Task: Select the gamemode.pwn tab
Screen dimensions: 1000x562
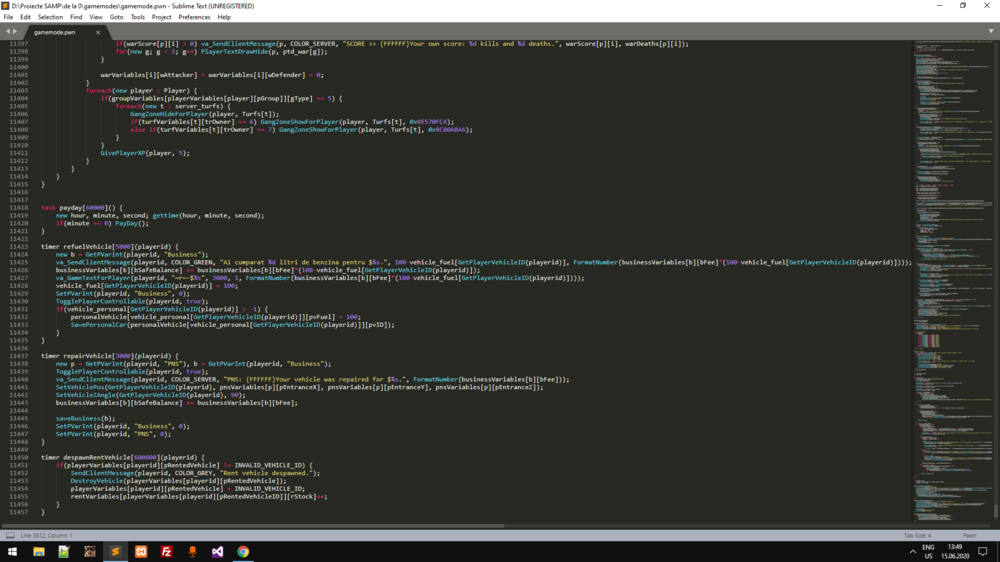Action: (x=54, y=32)
